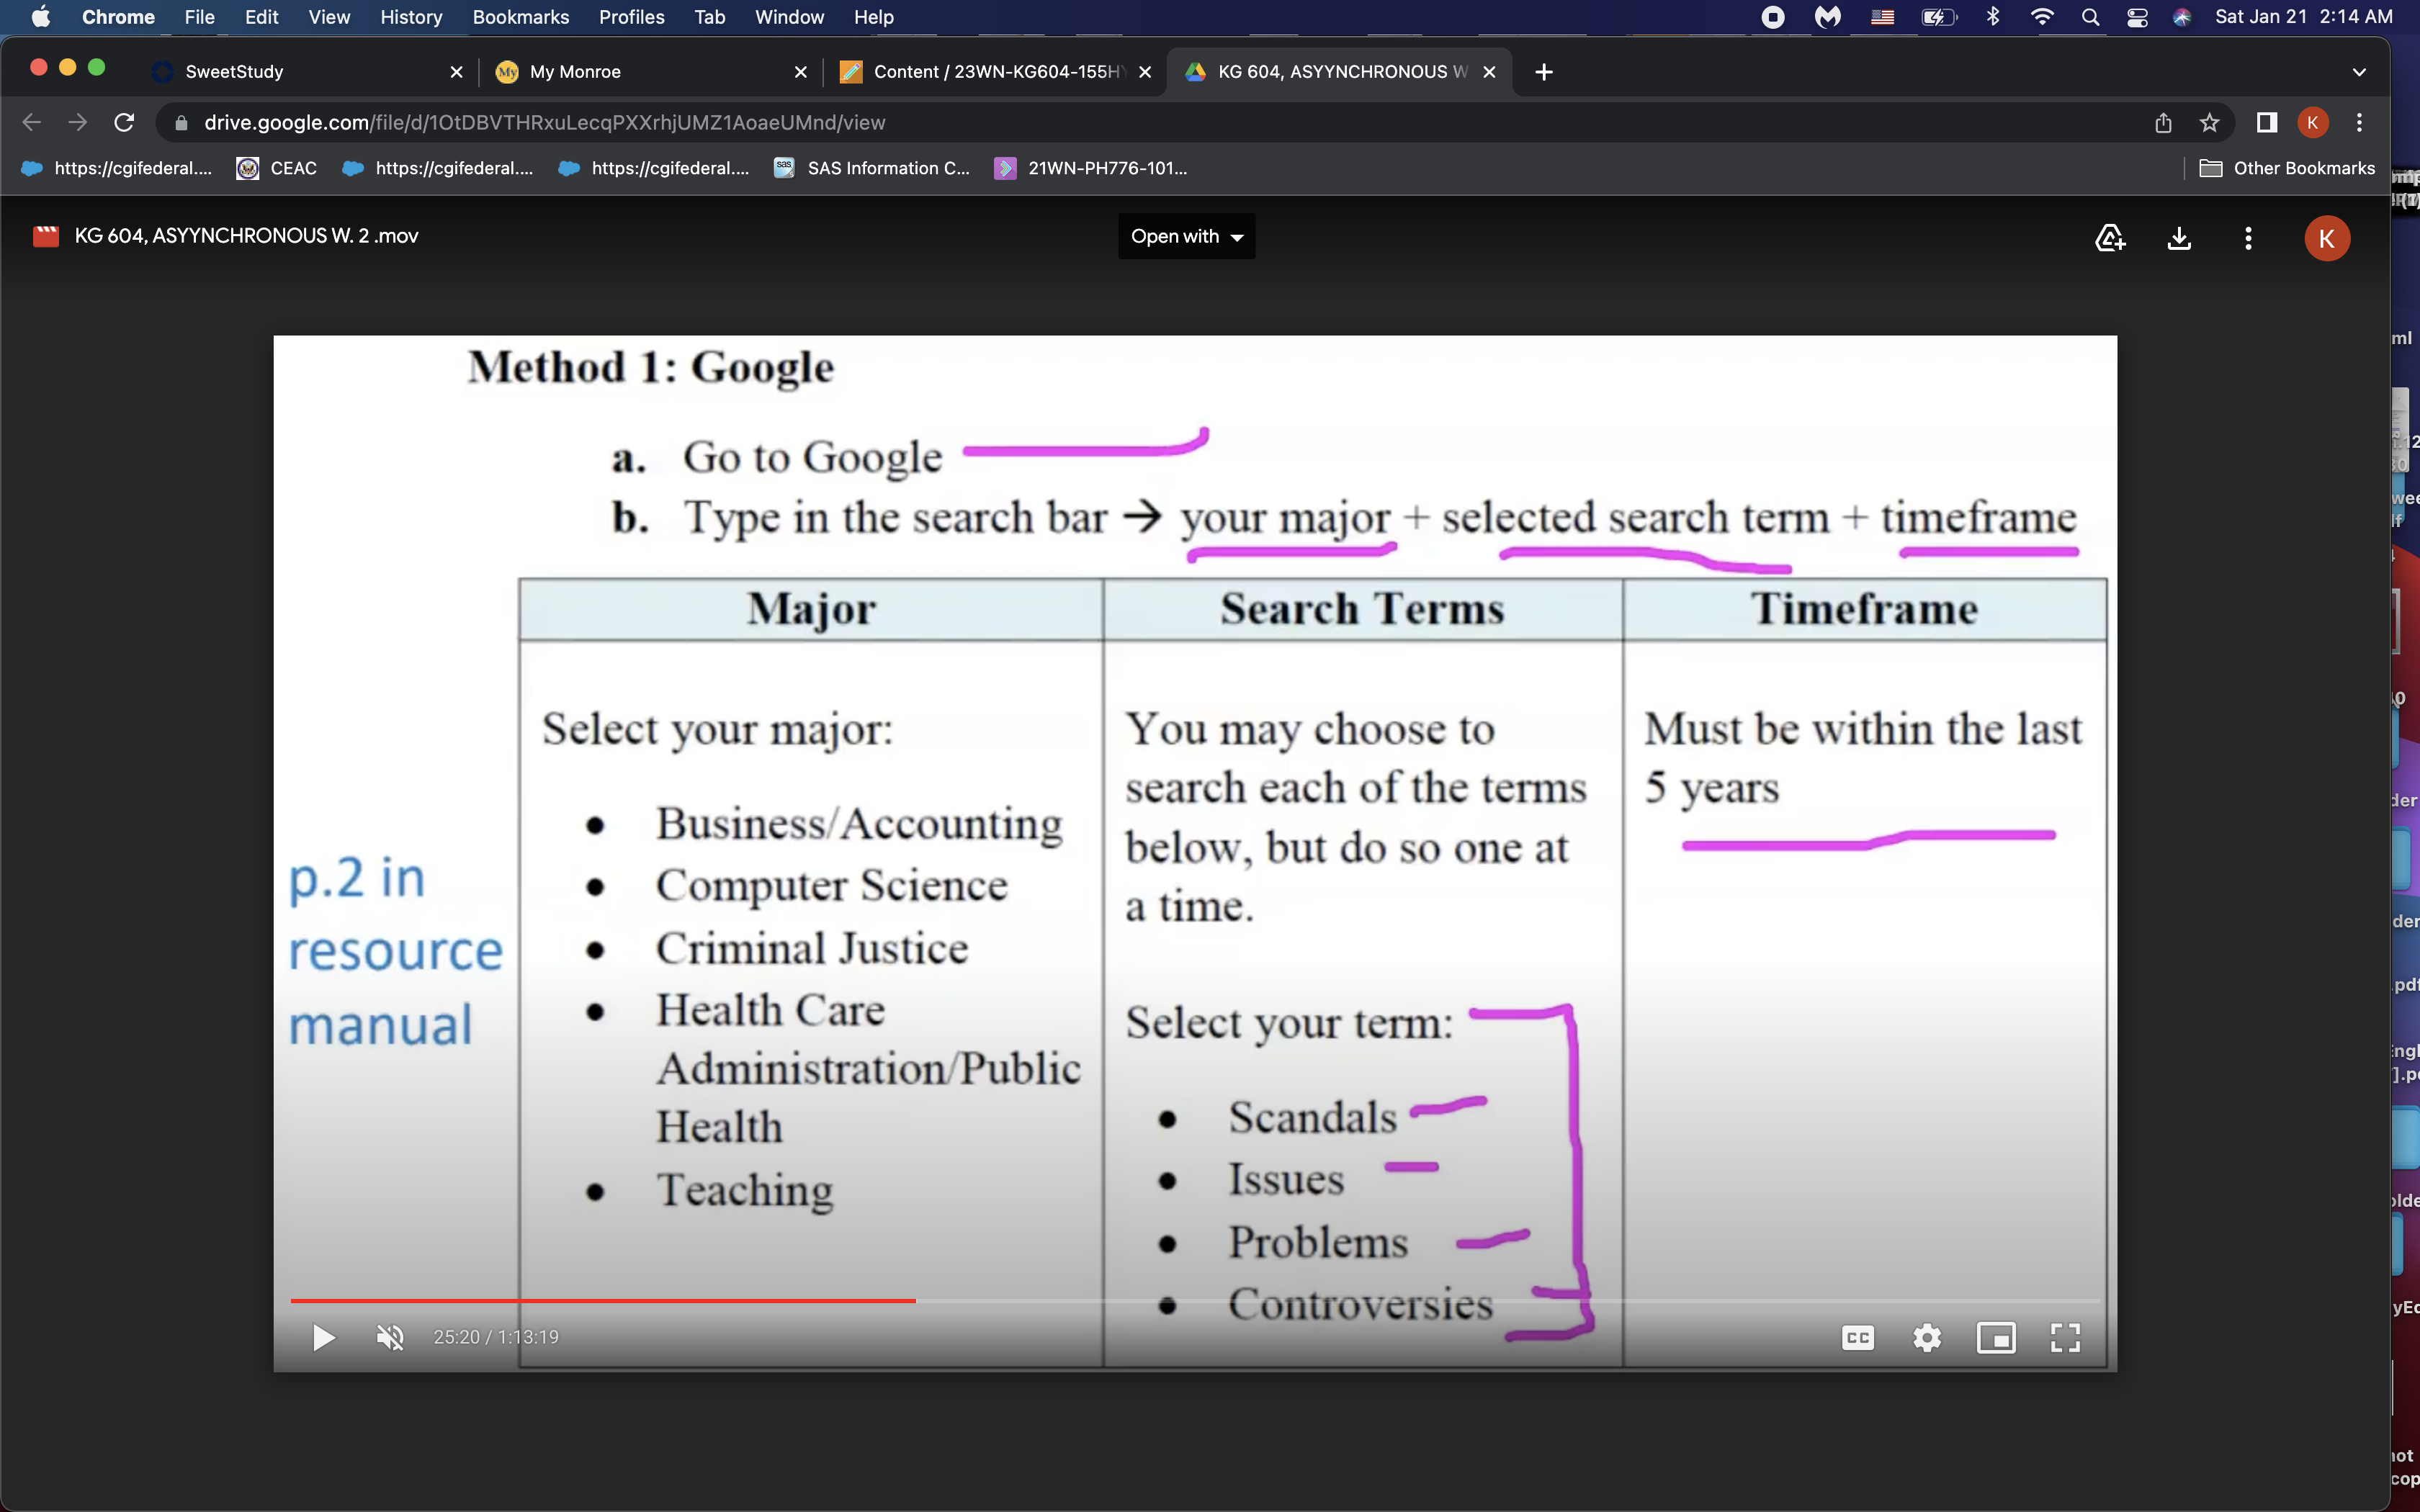Screen dimensions: 2420x1512
Task: Open the File menu
Action: pyautogui.click(x=199, y=17)
